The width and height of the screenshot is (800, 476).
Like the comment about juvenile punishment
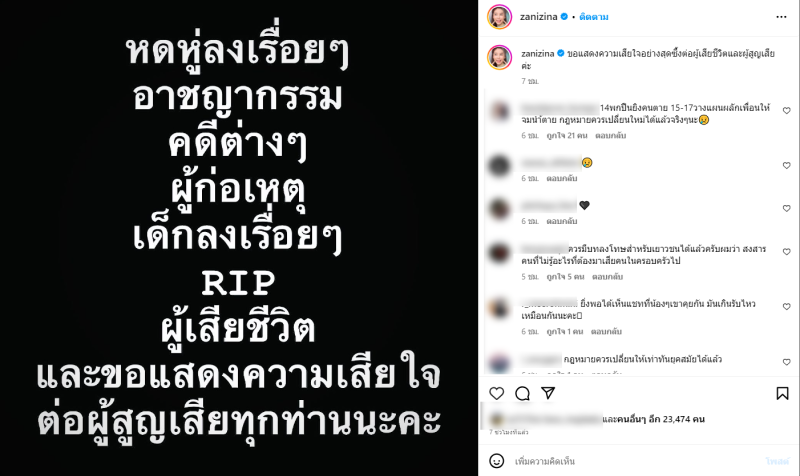[787, 252]
